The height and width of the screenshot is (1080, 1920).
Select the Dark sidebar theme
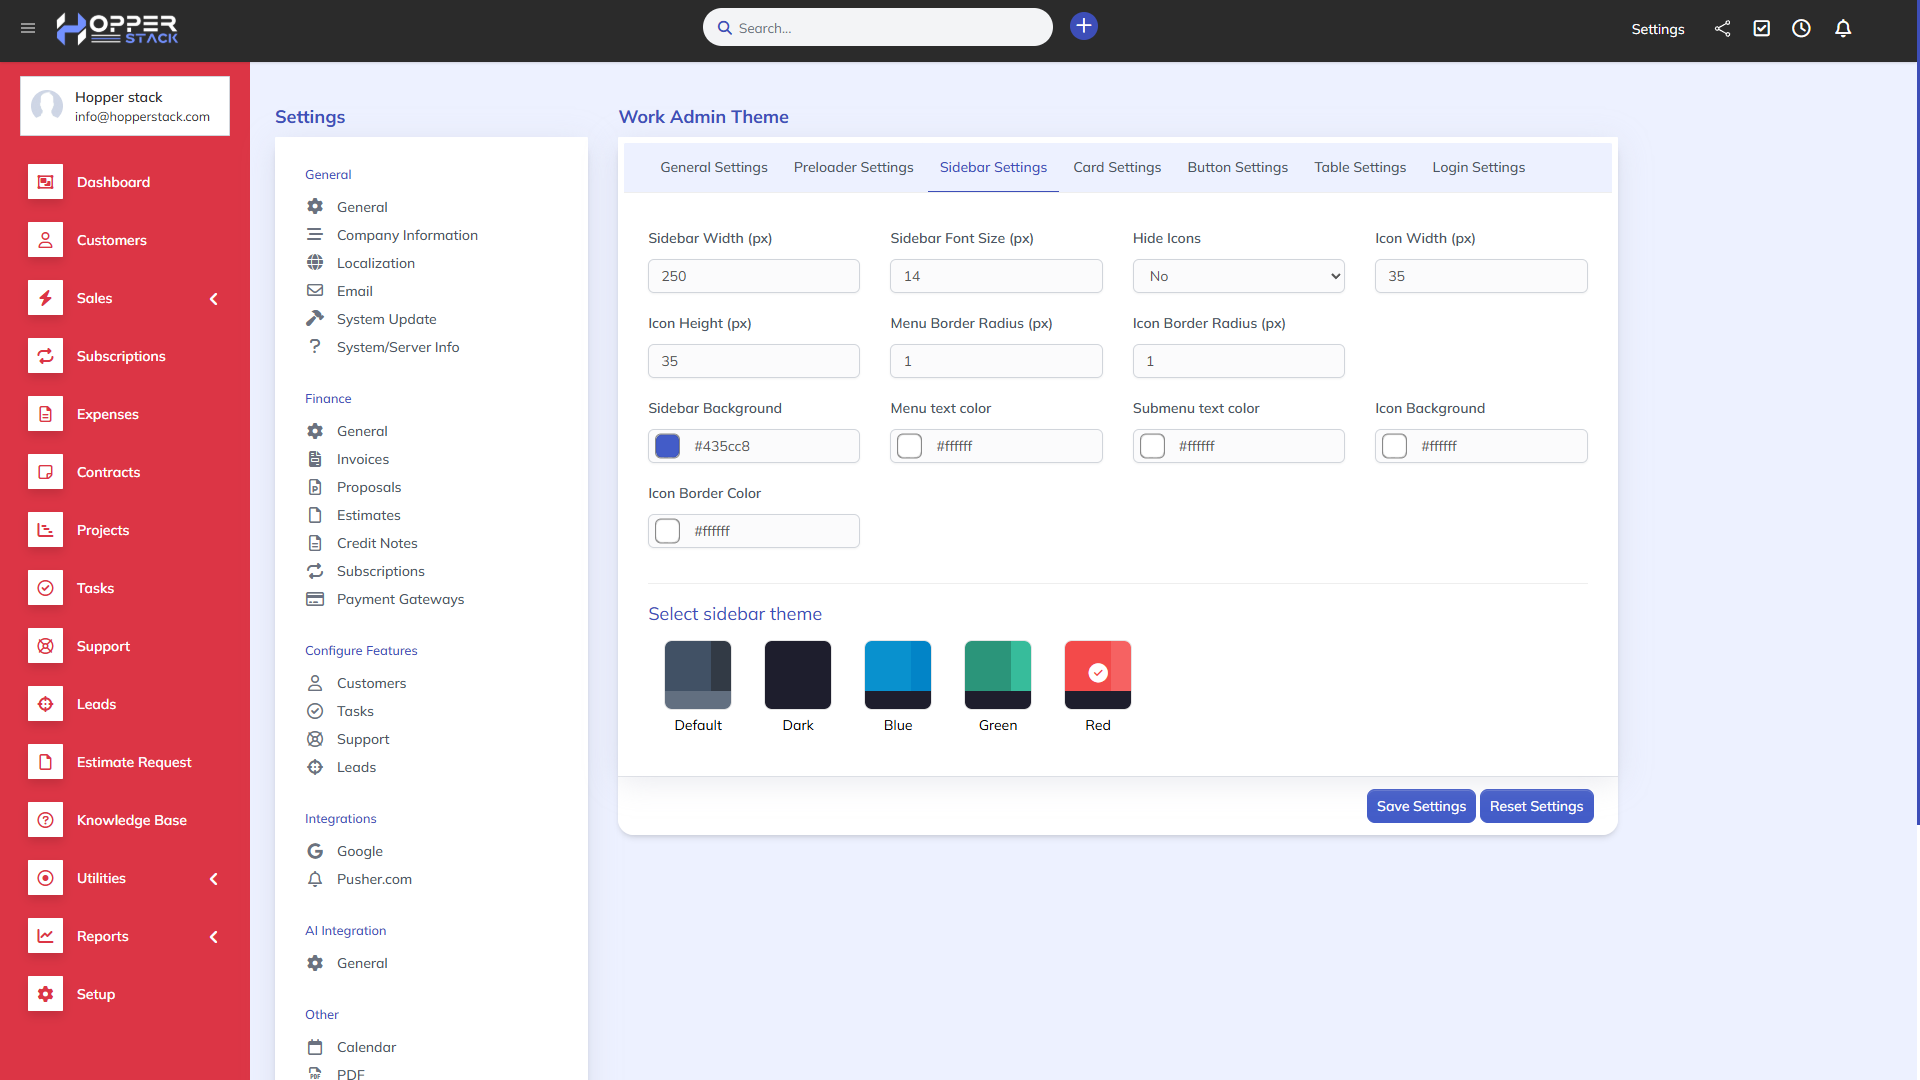[797, 675]
